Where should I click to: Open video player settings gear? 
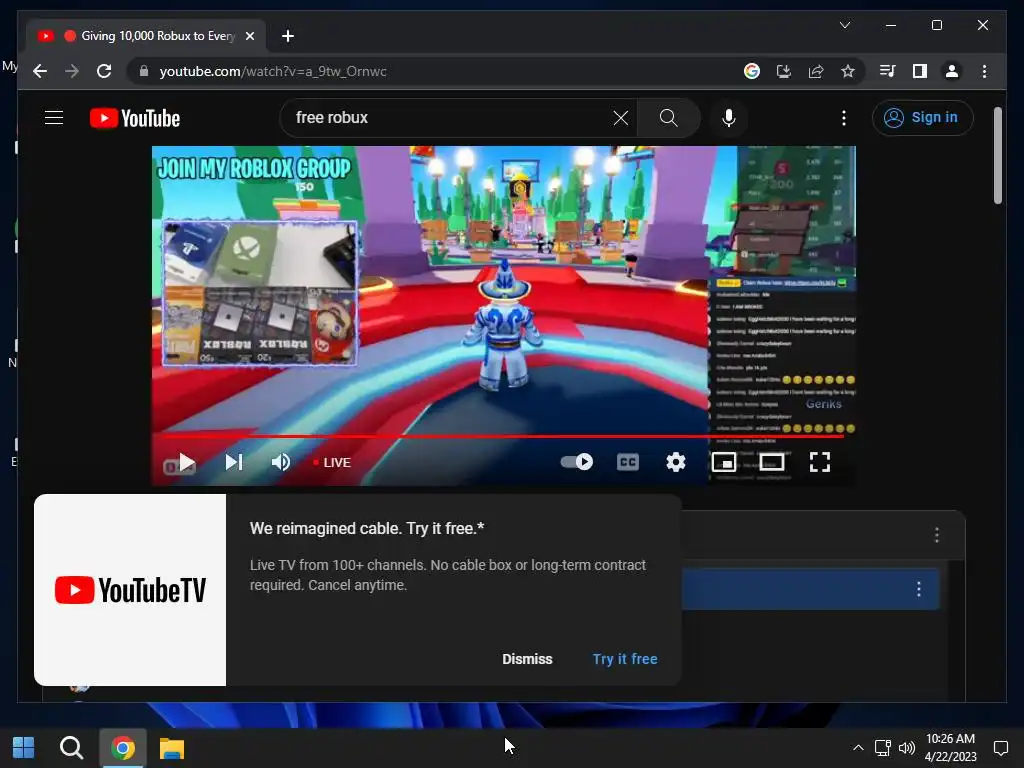coord(676,462)
